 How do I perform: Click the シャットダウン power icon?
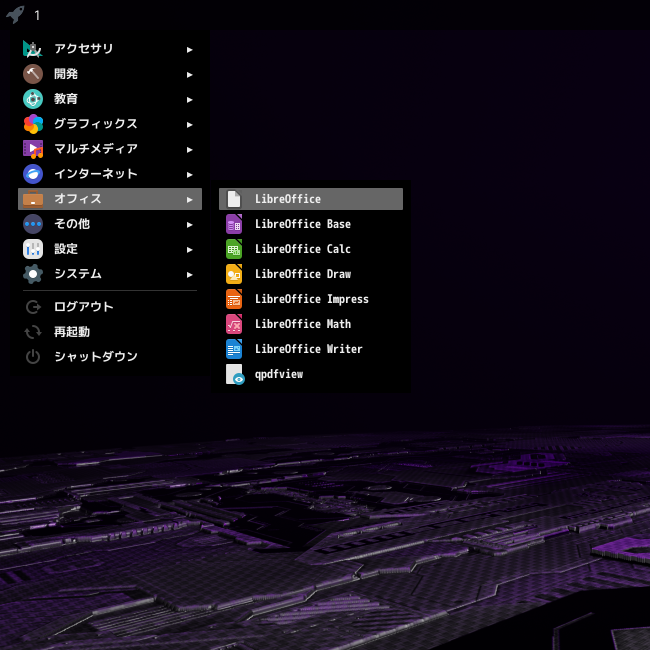pyautogui.click(x=33, y=357)
